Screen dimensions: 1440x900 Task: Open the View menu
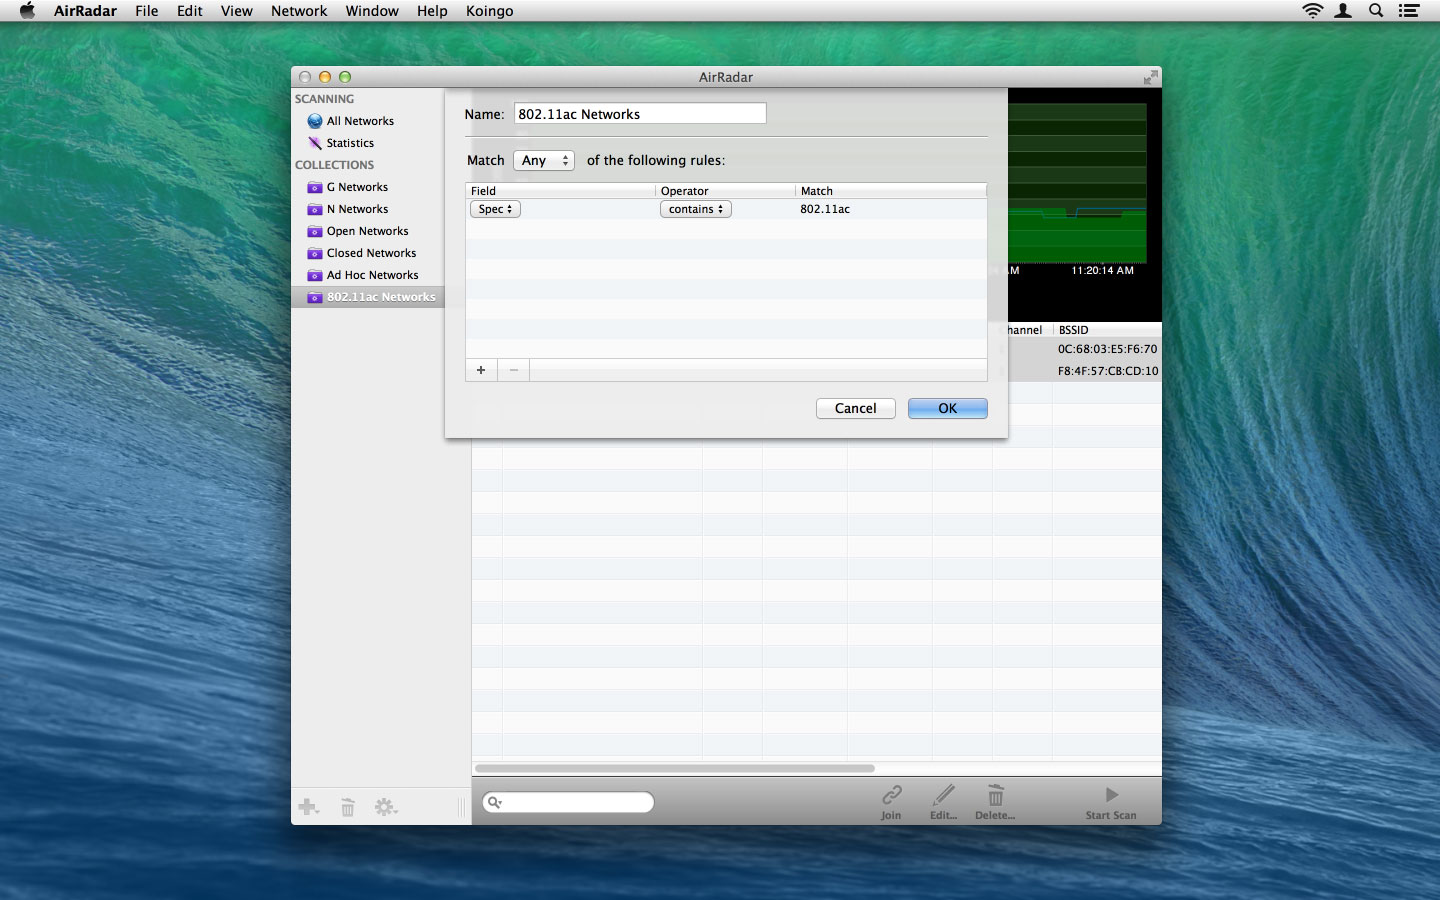pyautogui.click(x=237, y=11)
